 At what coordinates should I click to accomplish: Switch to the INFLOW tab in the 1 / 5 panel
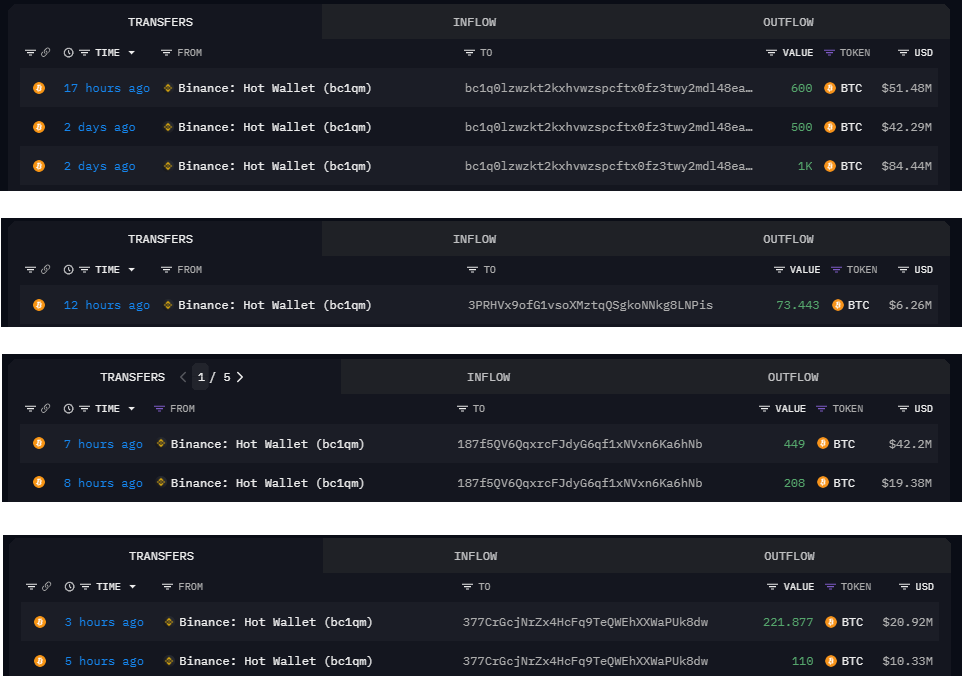(x=488, y=377)
